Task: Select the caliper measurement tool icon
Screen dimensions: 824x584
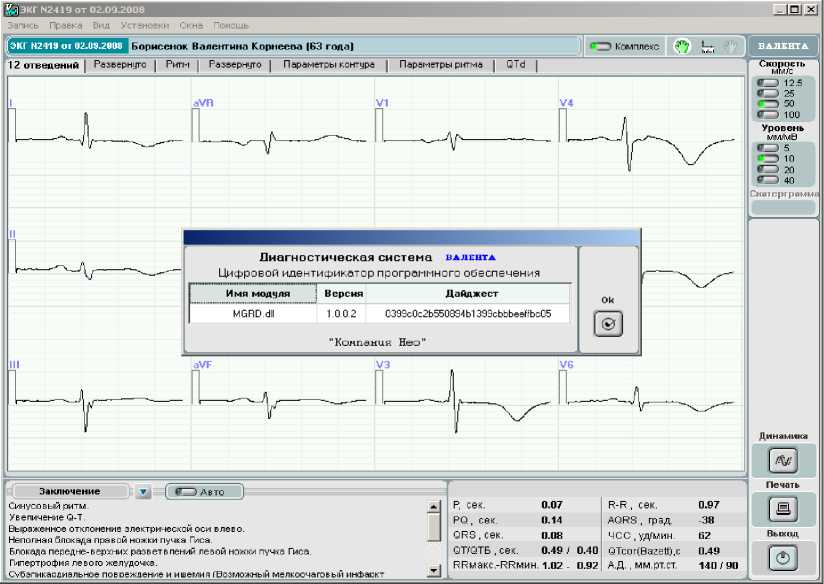Action: [x=708, y=46]
